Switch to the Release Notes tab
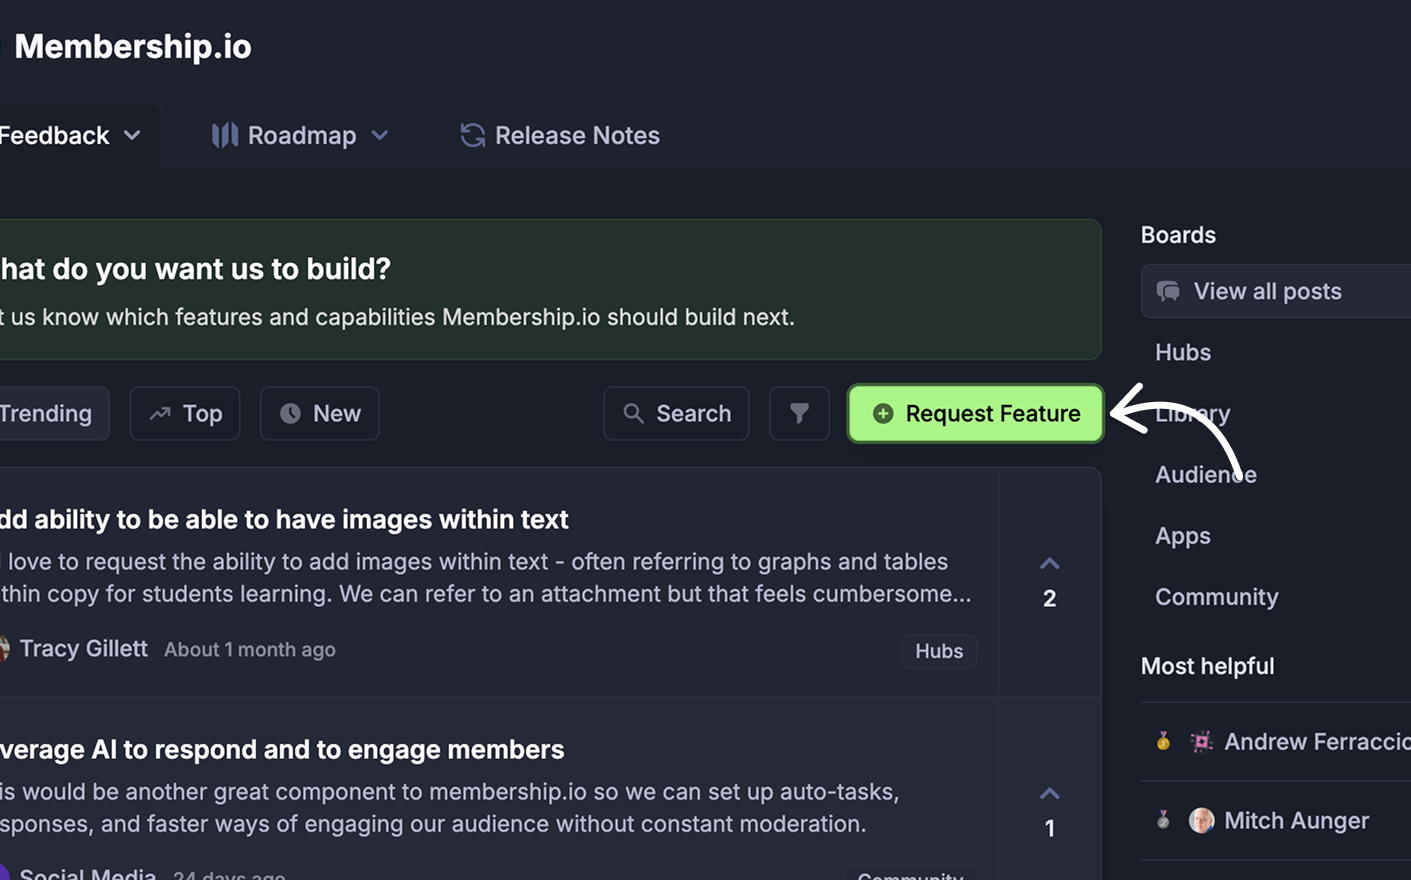1411x880 pixels. click(576, 135)
